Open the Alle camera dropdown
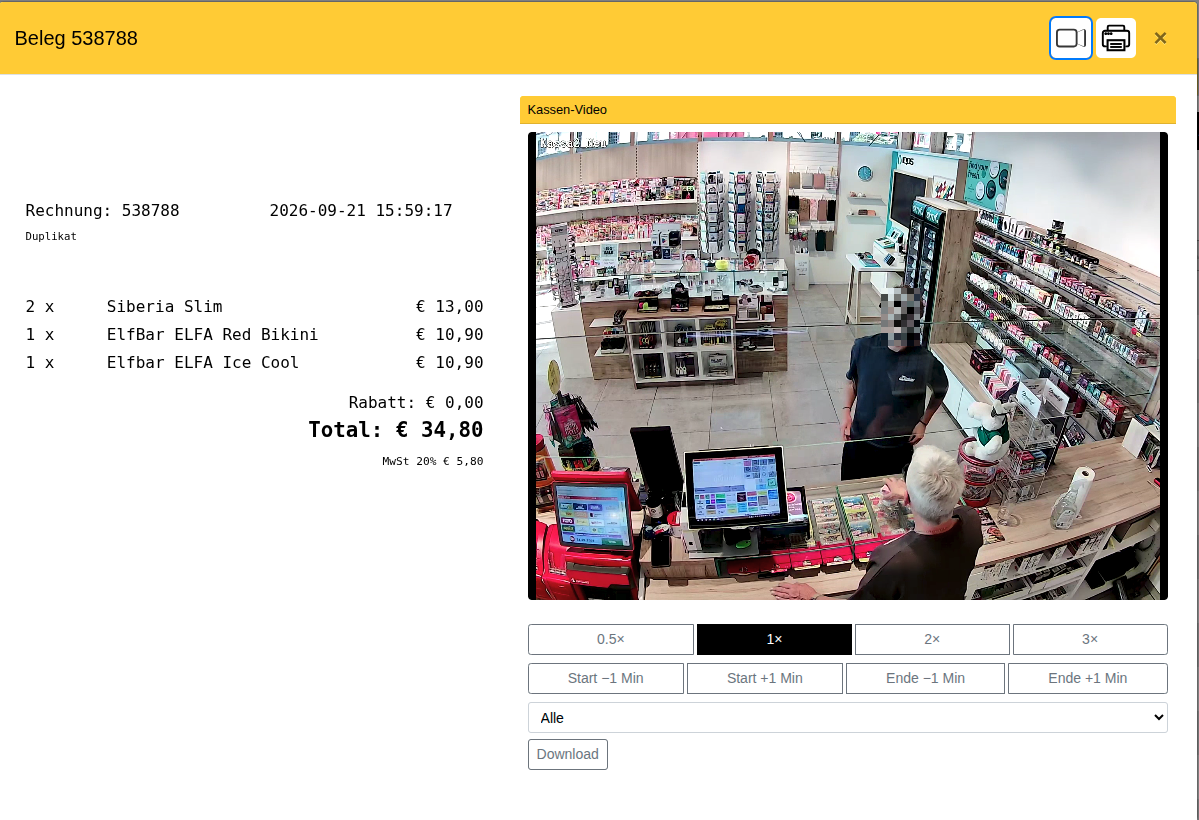This screenshot has height=820, width=1199. coord(847,718)
